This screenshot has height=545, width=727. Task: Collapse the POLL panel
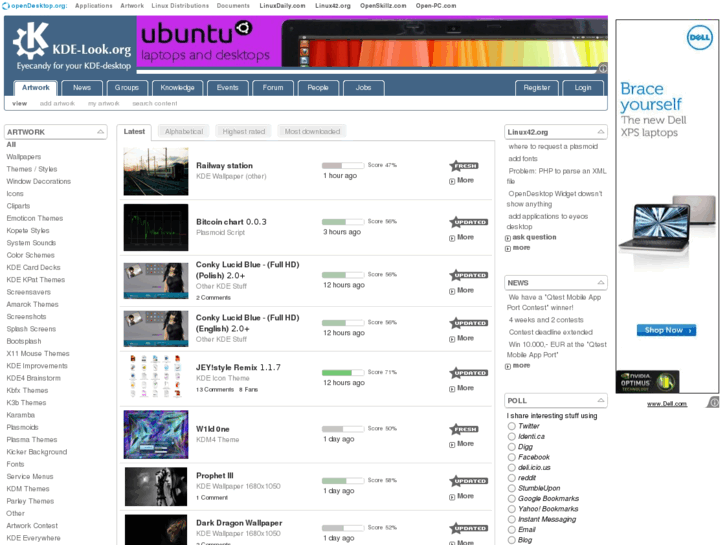coord(600,400)
